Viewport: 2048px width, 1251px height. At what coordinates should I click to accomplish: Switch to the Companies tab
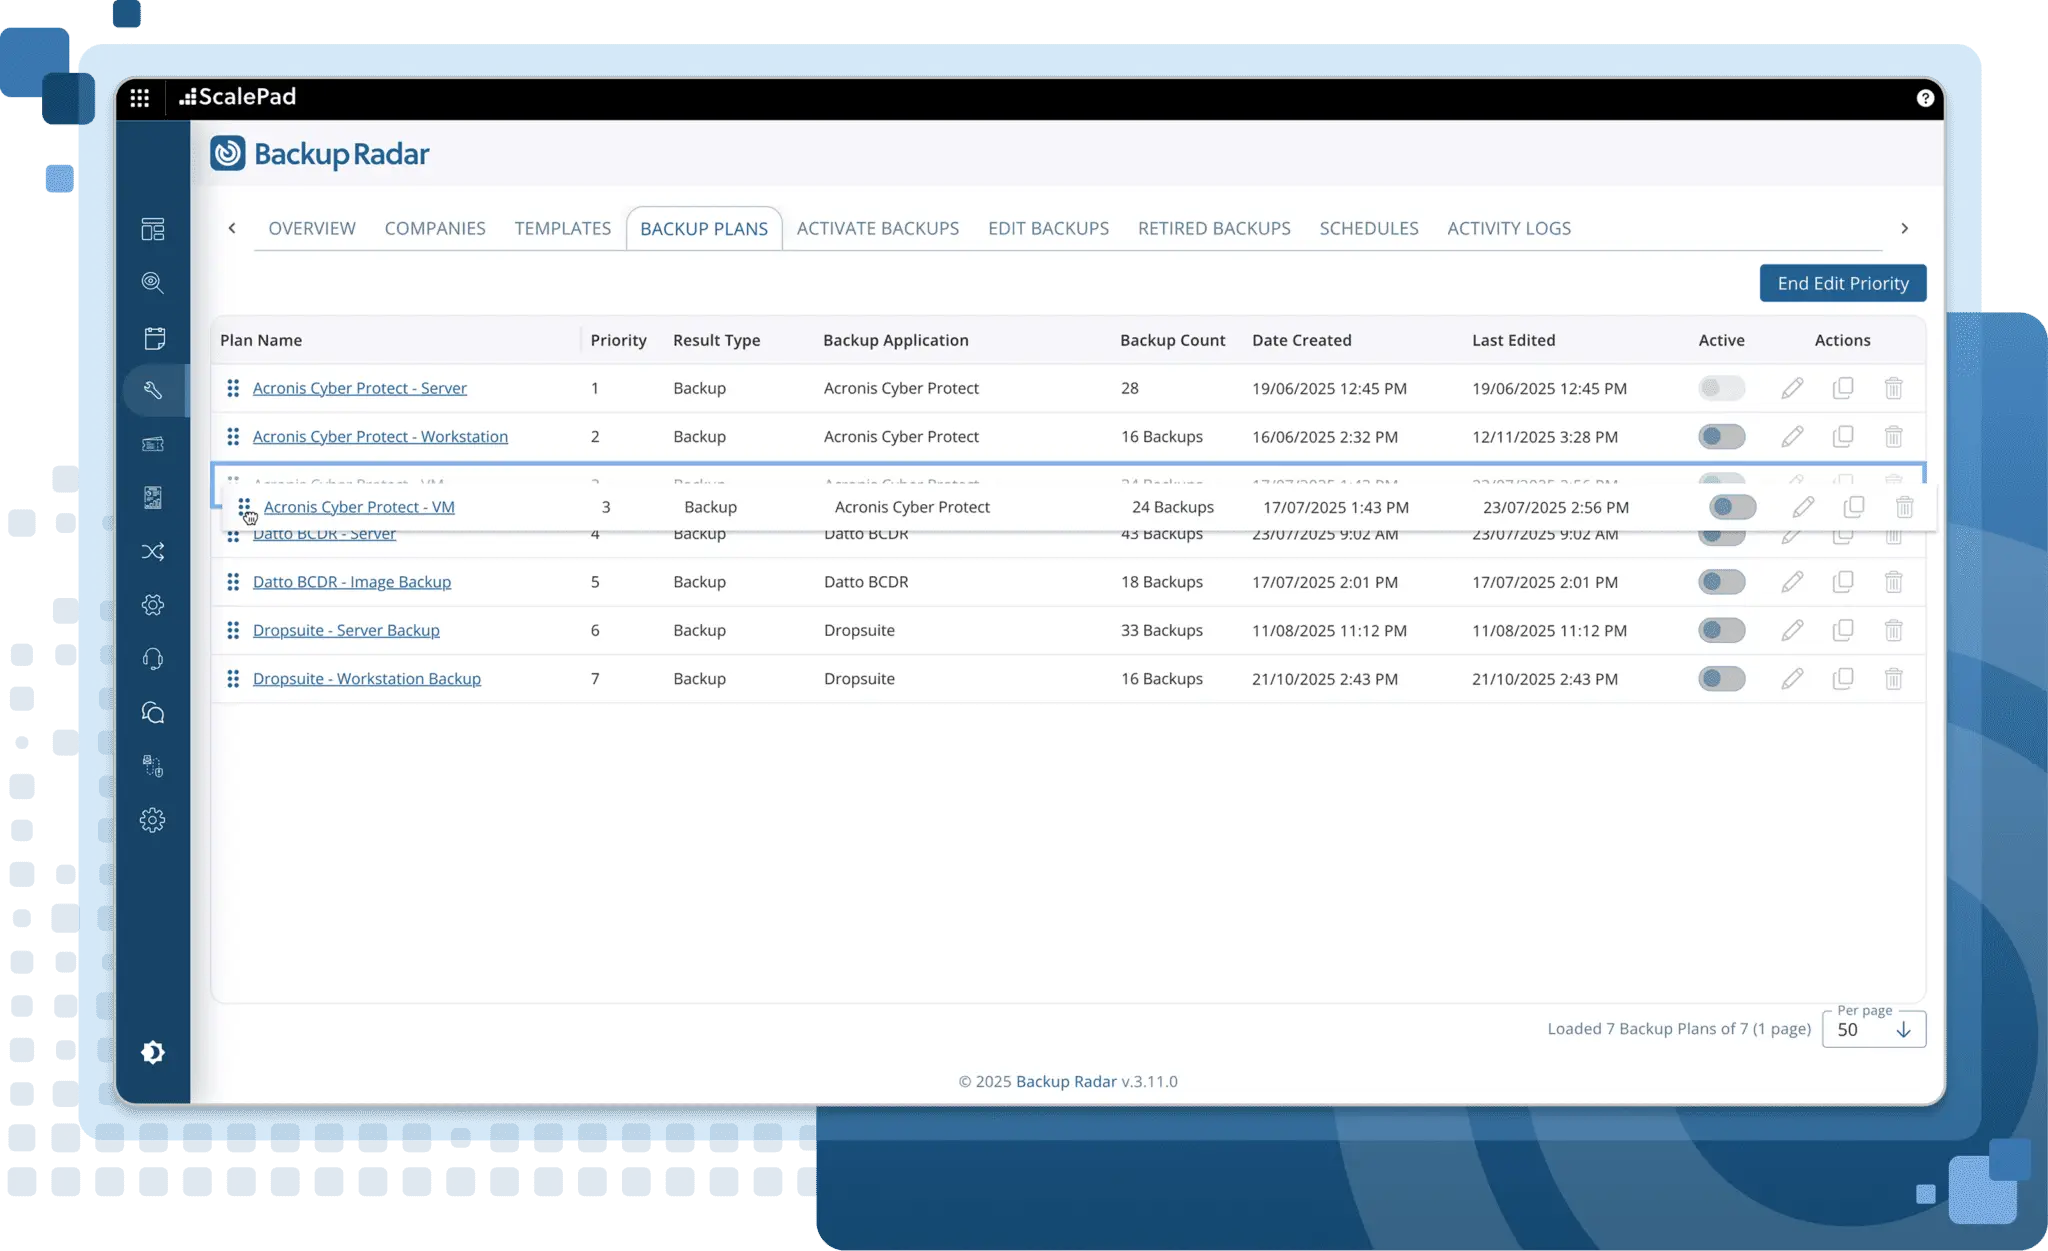tap(435, 228)
